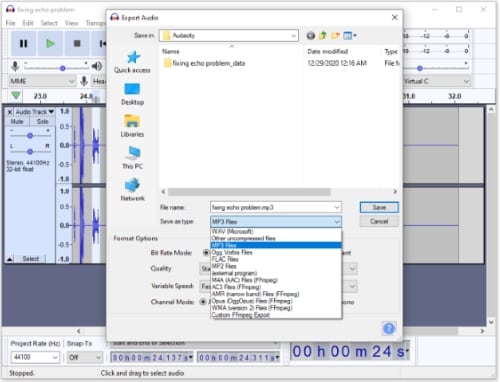Choose MP2 Files format
The height and width of the screenshot is (382, 500).
point(276,266)
